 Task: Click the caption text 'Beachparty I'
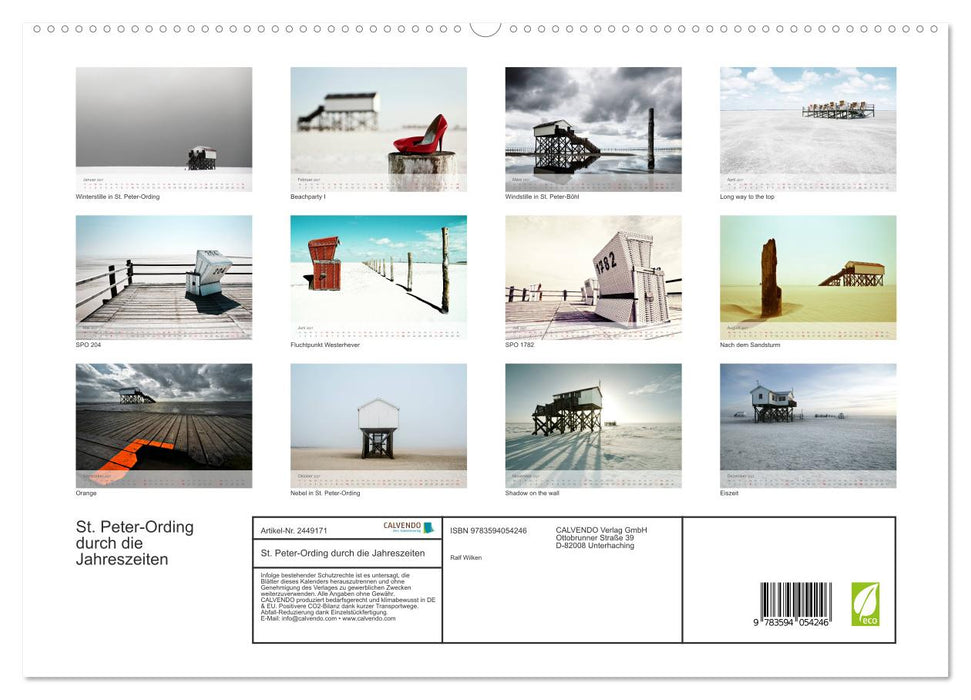[x=308, y=197]
